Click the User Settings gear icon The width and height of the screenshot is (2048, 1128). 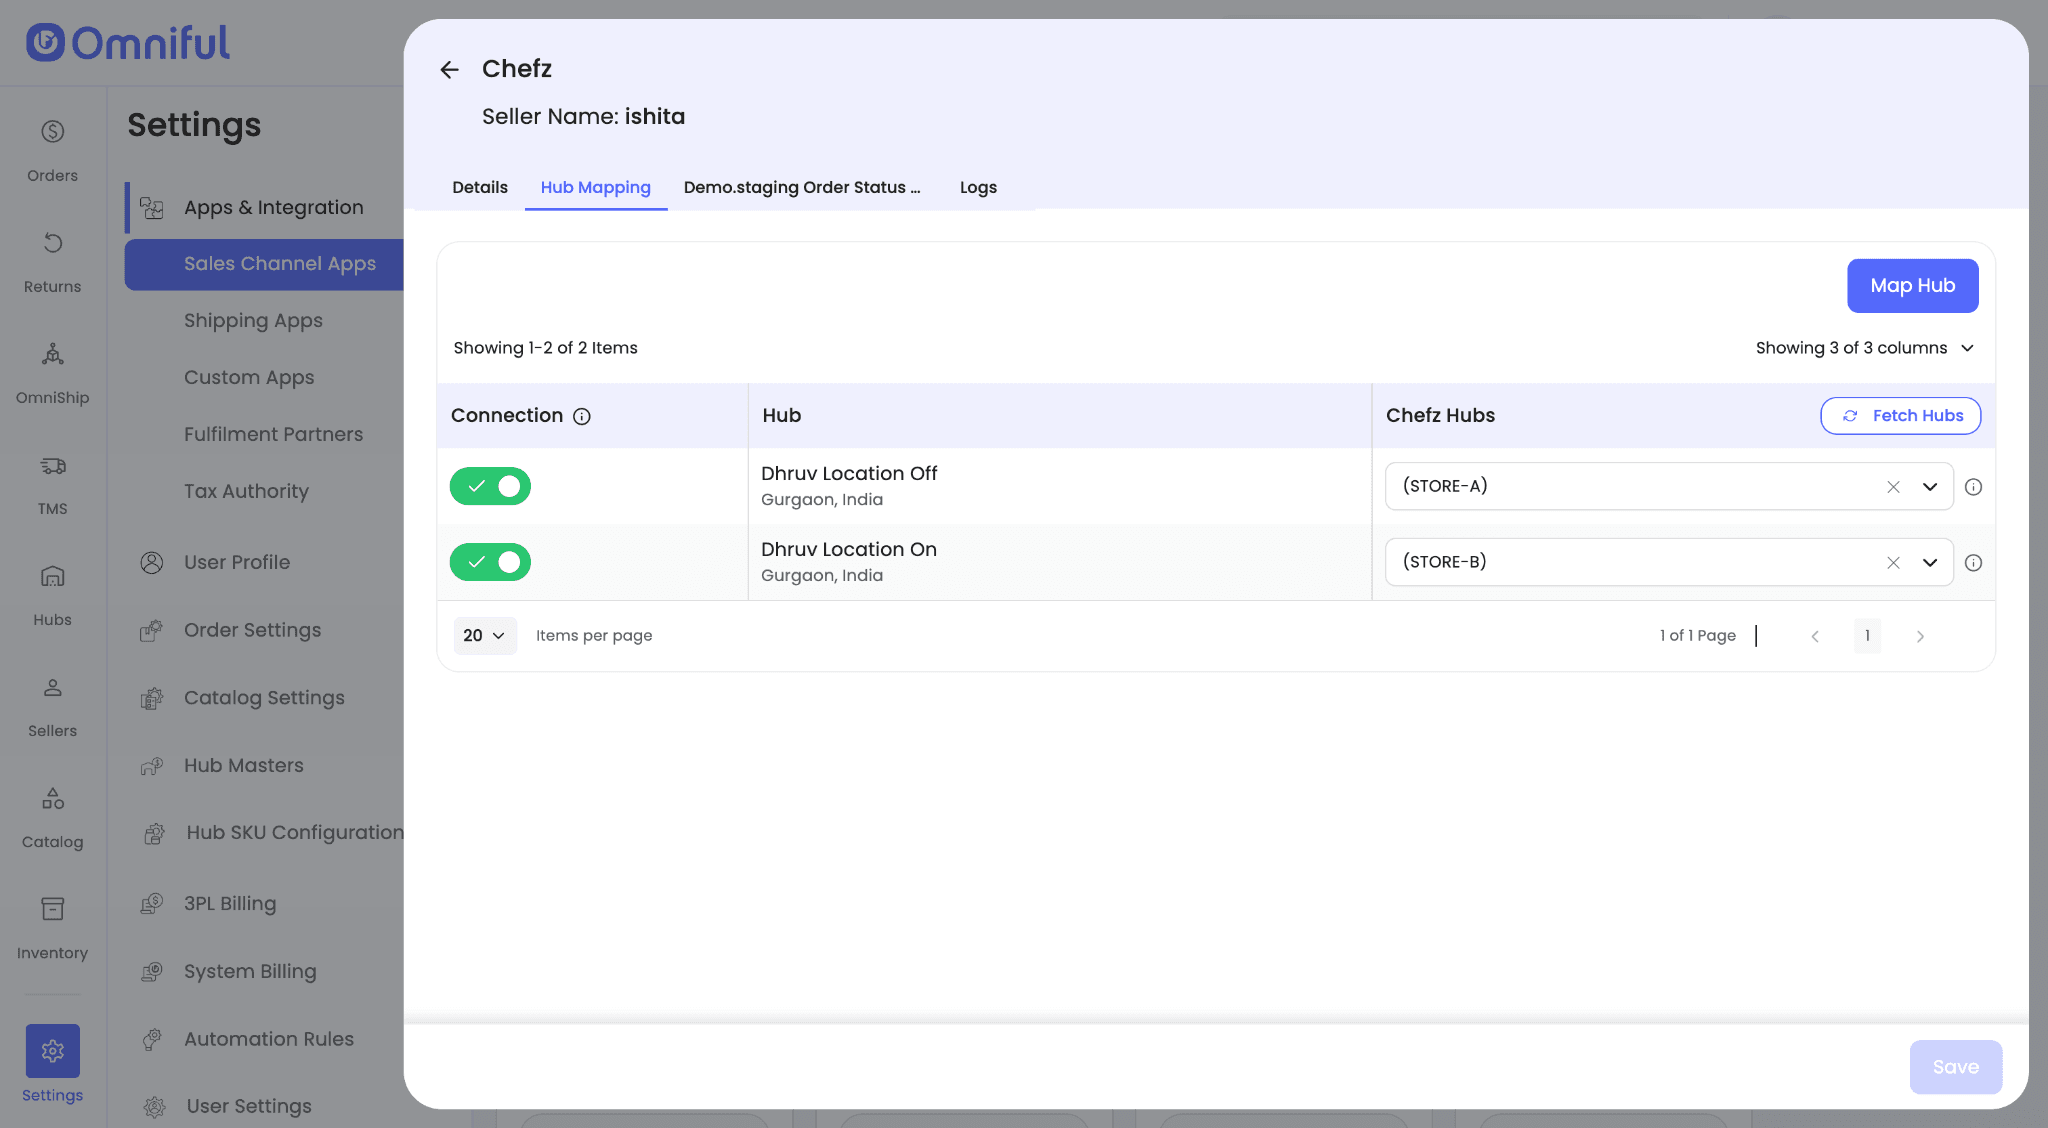click(154, 1107)
